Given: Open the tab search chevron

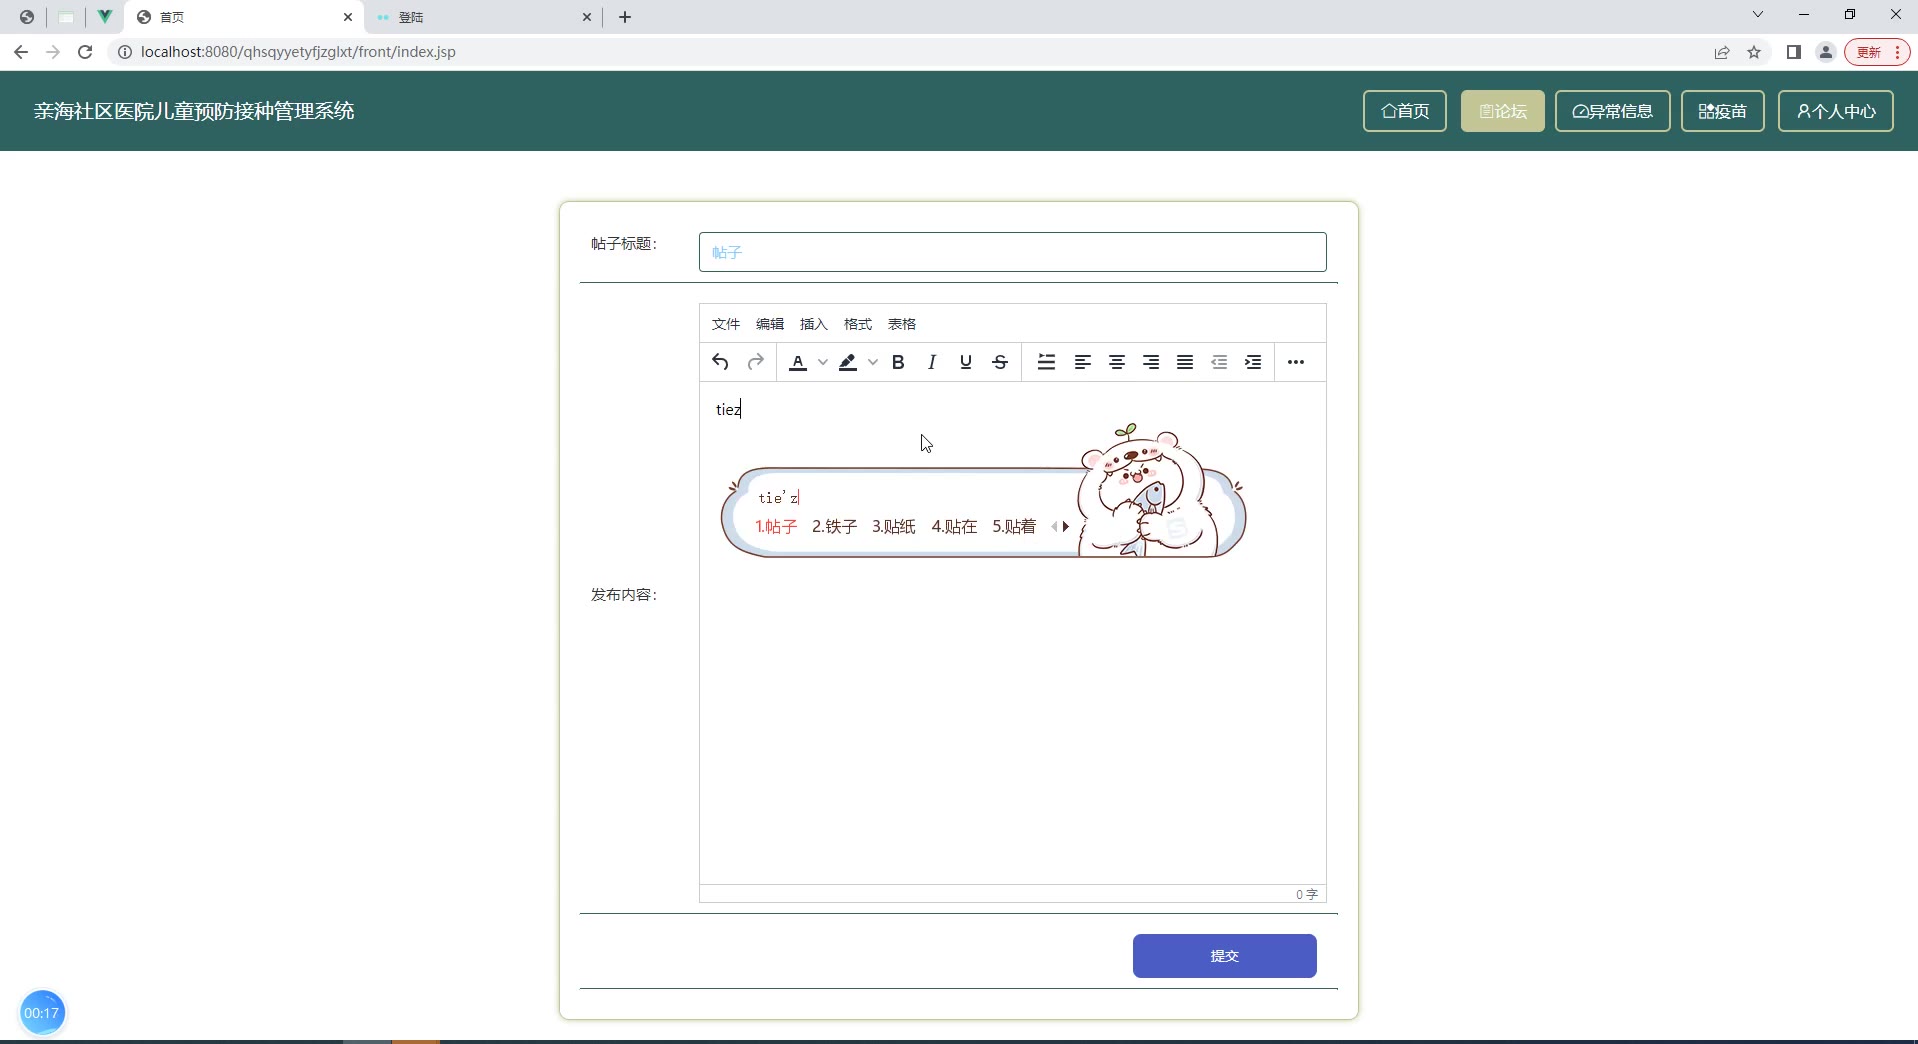Looking at the screenshot, I should (1758, 15).
